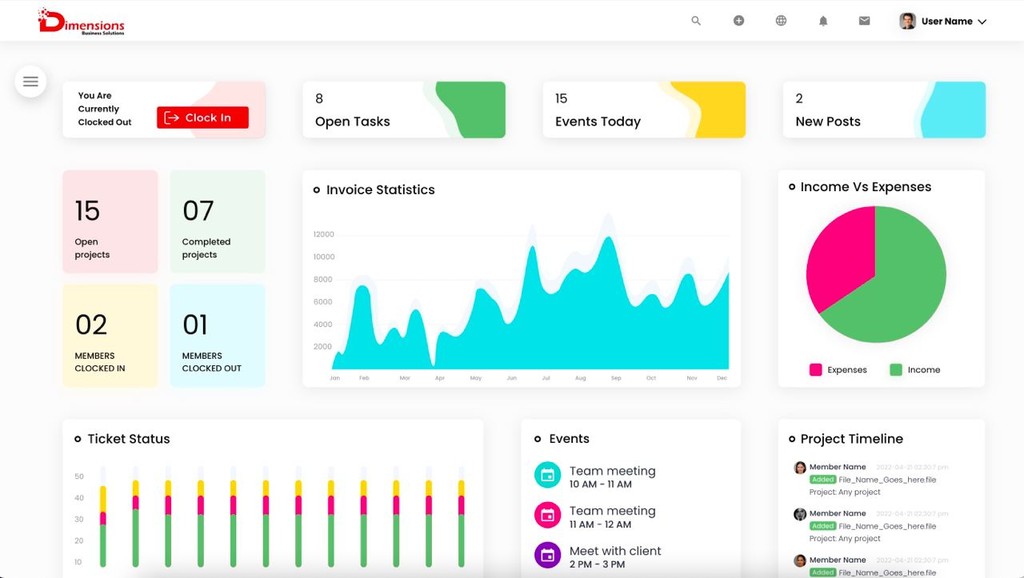
Task: Click the Project Timeline heading
Action: pos(852,439)
